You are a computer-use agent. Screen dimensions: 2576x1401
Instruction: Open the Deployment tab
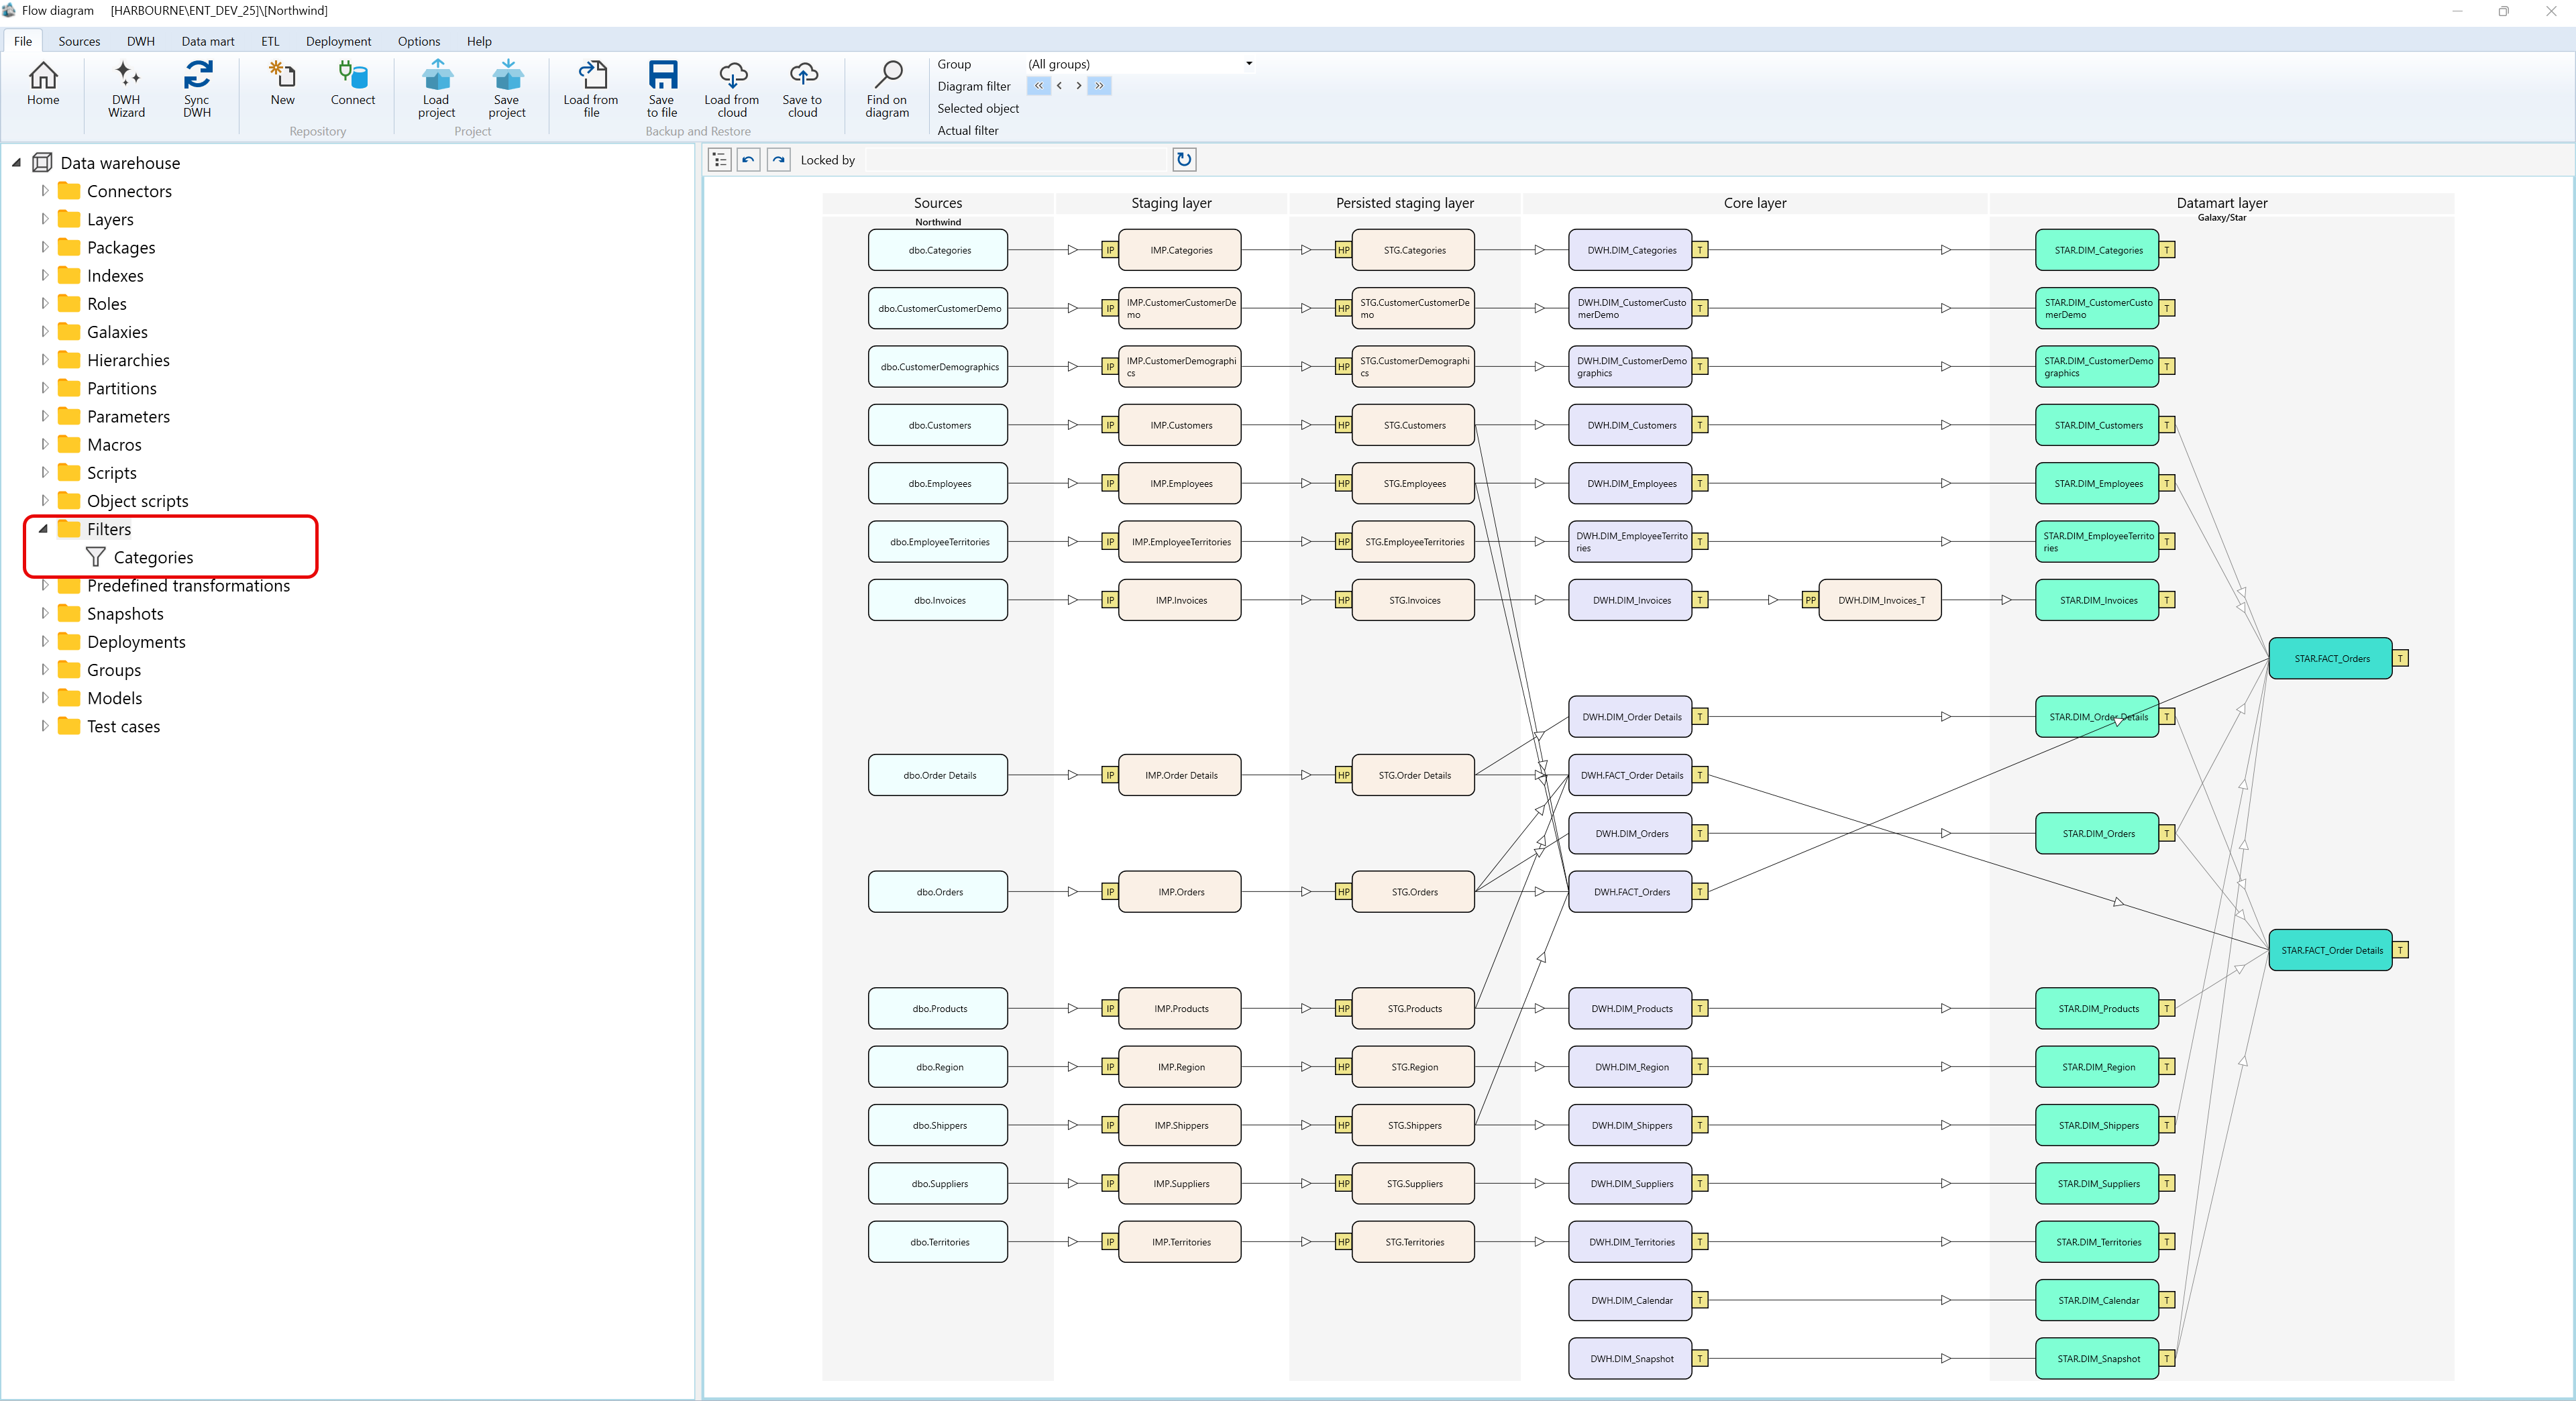point(338,41)
